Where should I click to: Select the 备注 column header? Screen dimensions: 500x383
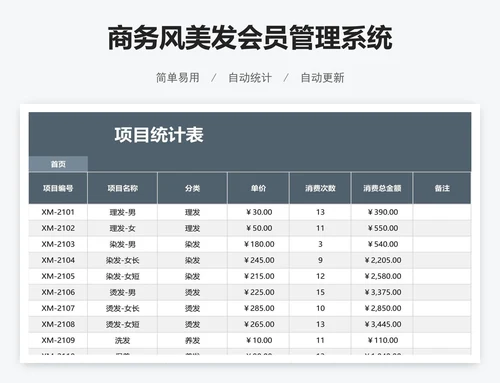point(442,188)
